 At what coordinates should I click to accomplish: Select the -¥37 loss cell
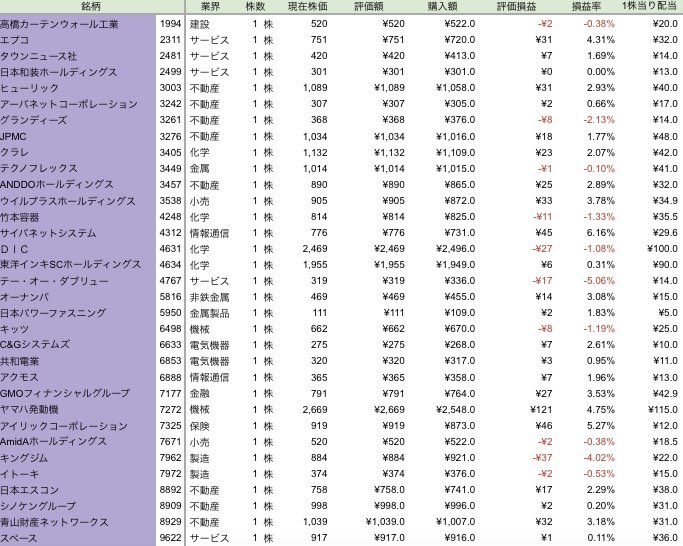click(x=542, y=458)
